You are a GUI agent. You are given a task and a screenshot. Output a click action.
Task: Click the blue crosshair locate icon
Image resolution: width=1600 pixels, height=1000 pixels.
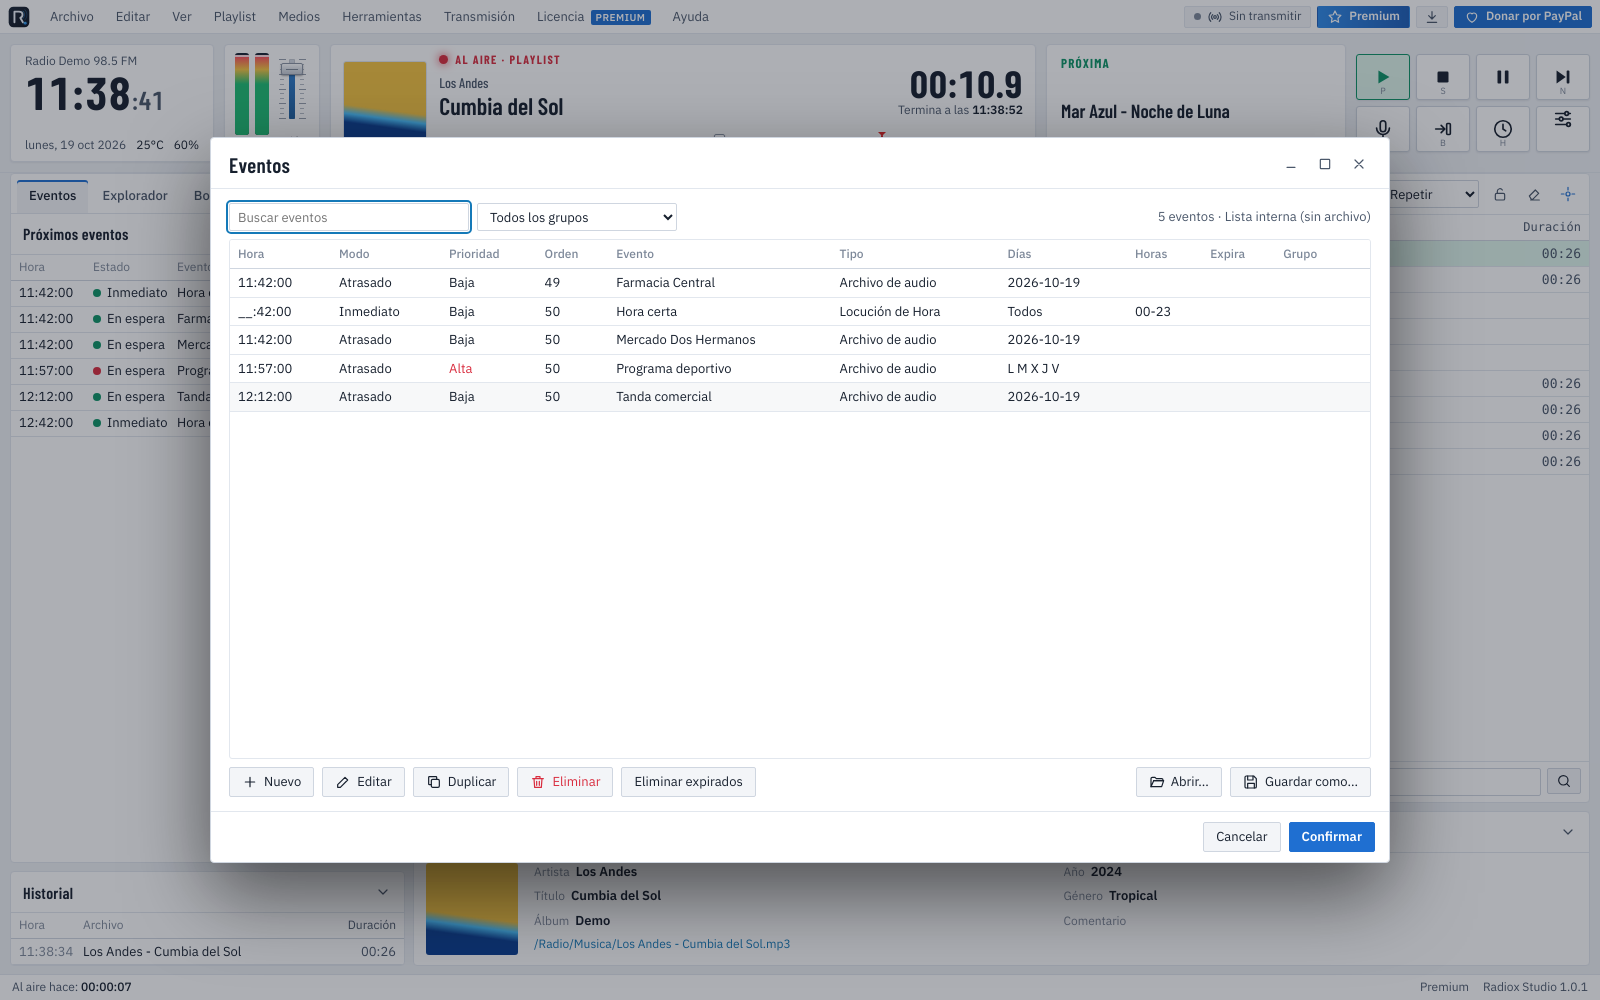pyautogui.click(x=1568, y=195)
